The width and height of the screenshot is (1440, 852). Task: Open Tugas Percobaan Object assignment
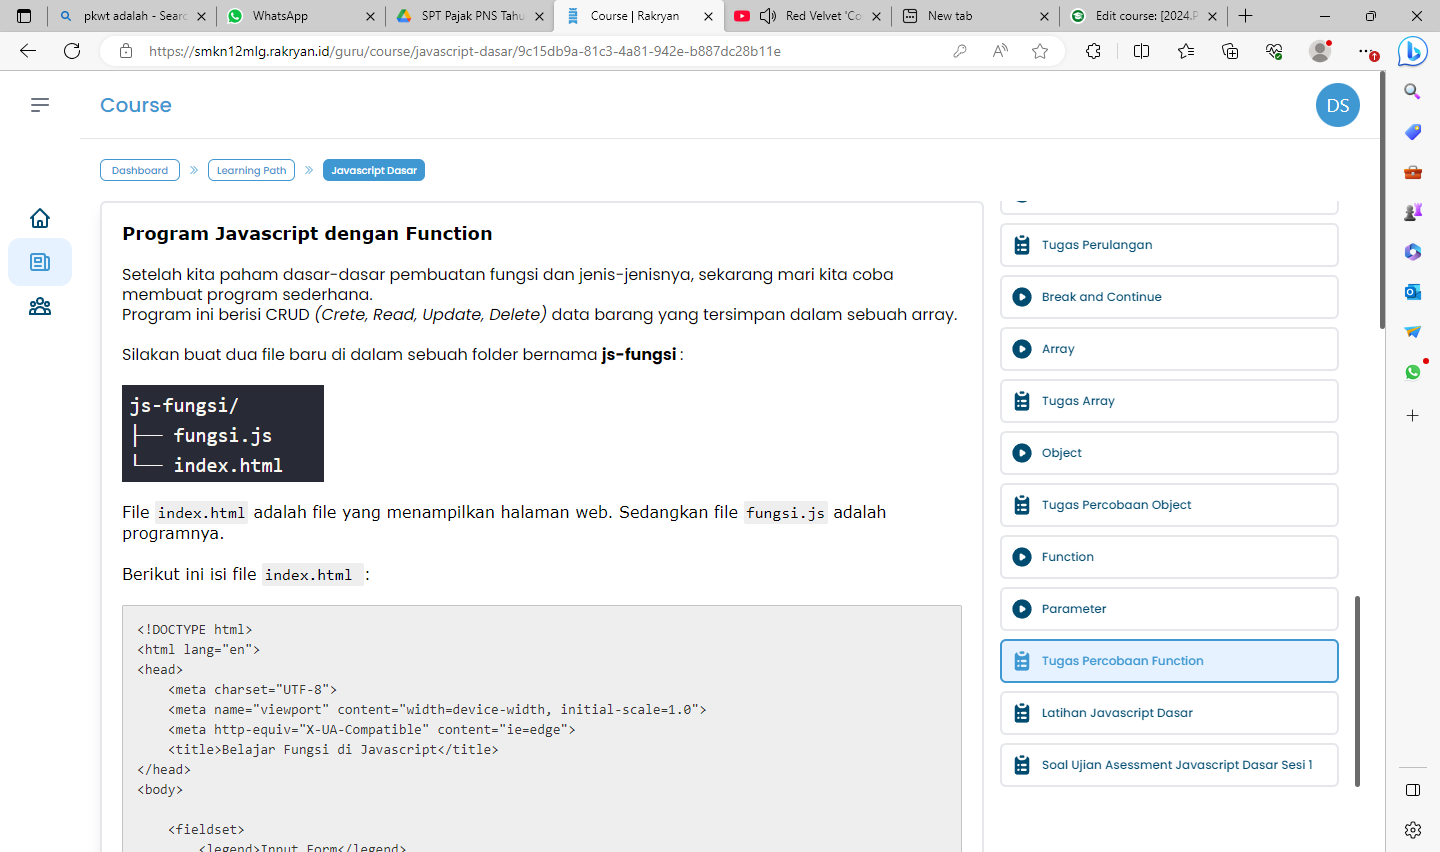click(x=1169, y=505)
